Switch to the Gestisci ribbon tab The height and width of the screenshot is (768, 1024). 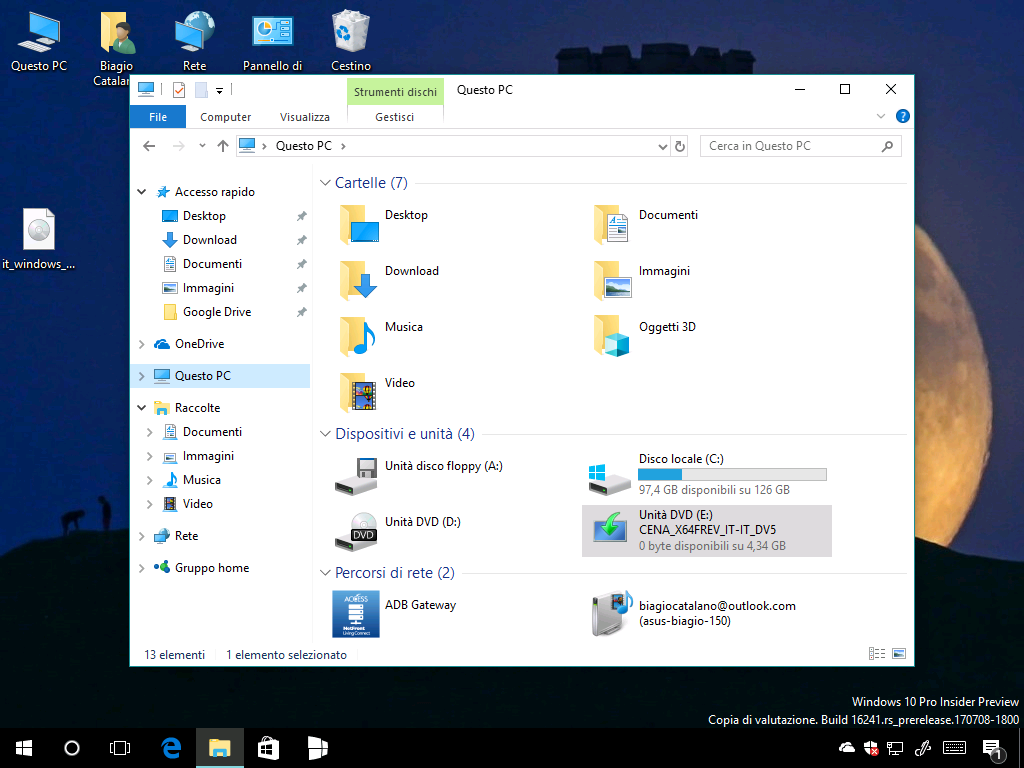395,117
